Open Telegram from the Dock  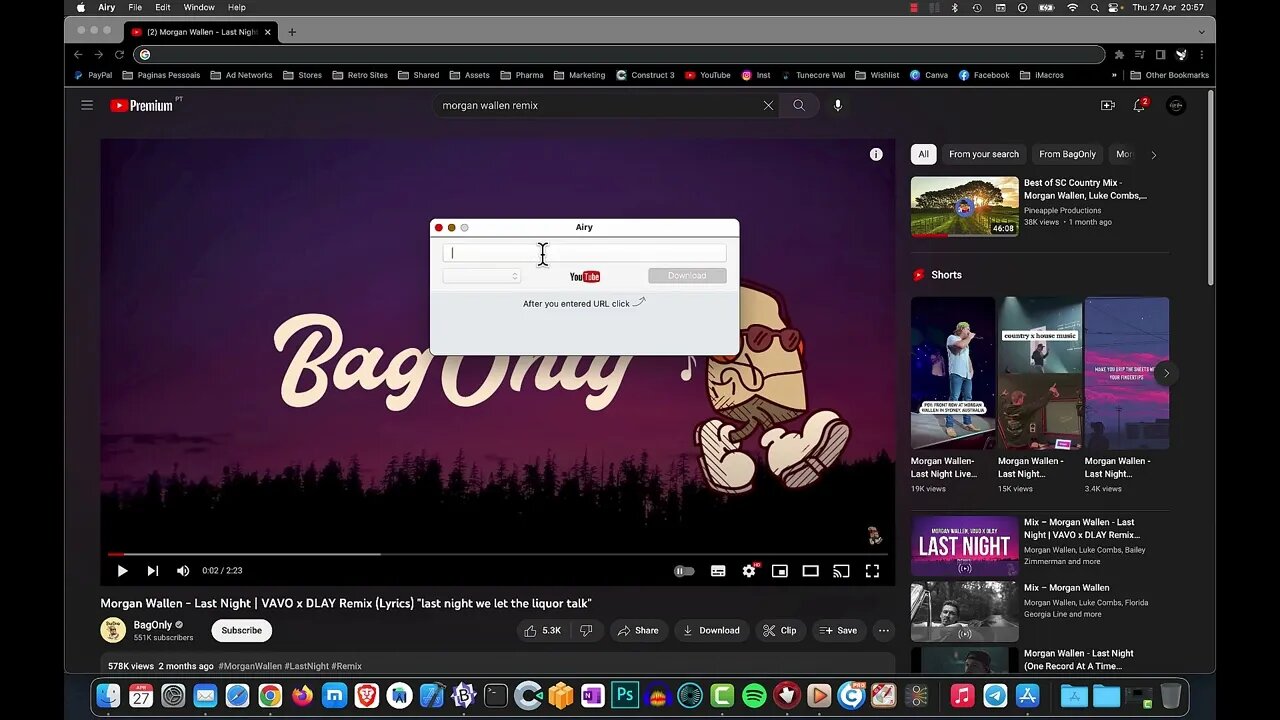[x=995, y=695]
